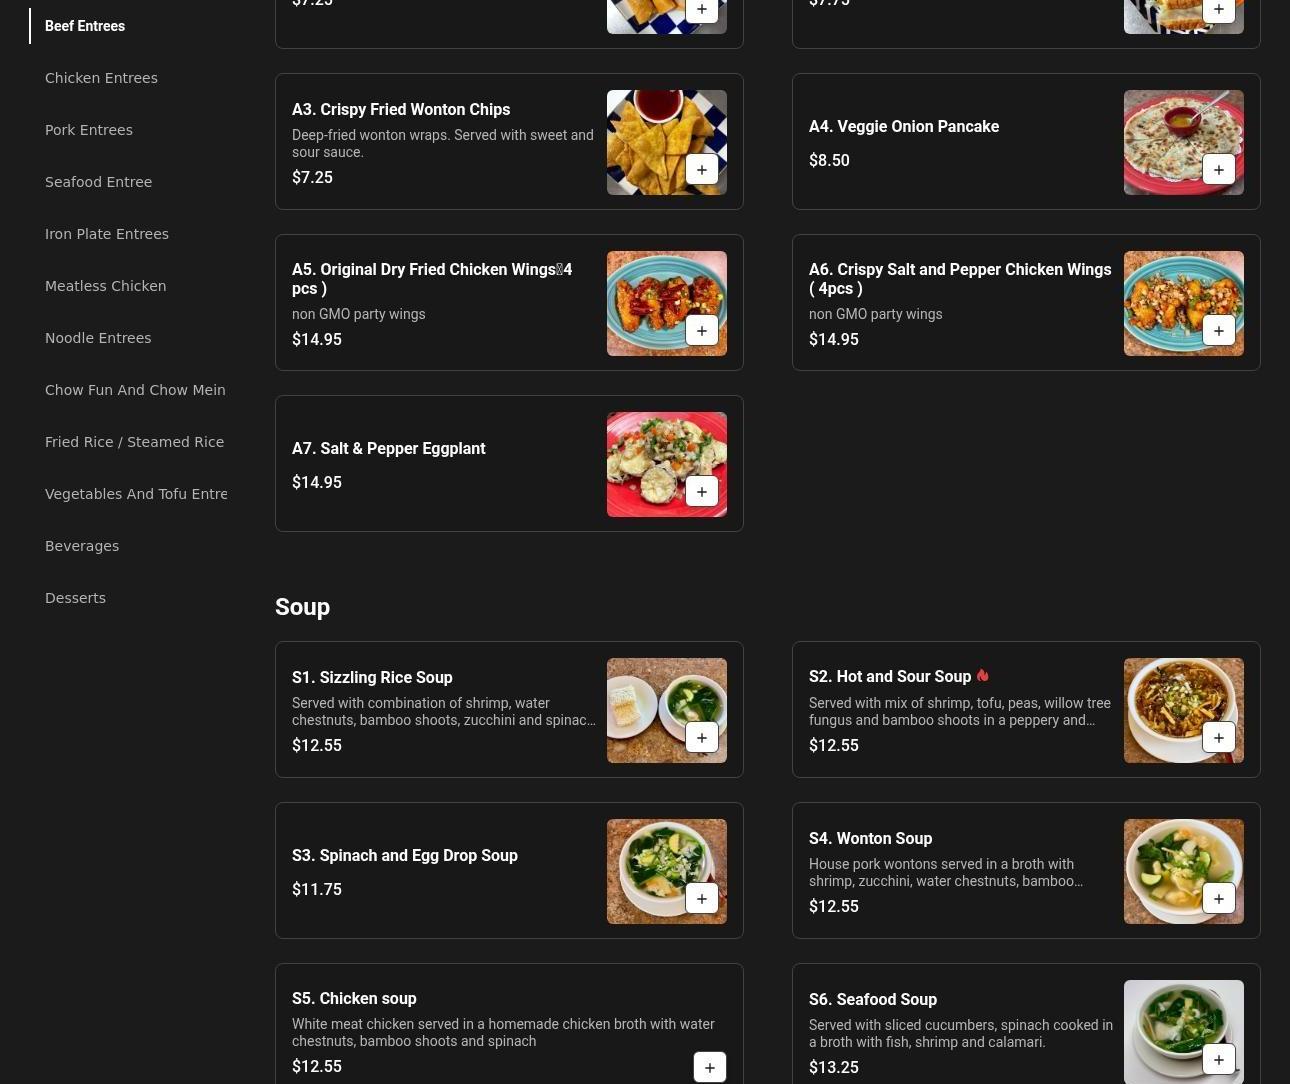1290x1084 pixels.
Task: Click the Wonton Chips description text
Action: 443,144
